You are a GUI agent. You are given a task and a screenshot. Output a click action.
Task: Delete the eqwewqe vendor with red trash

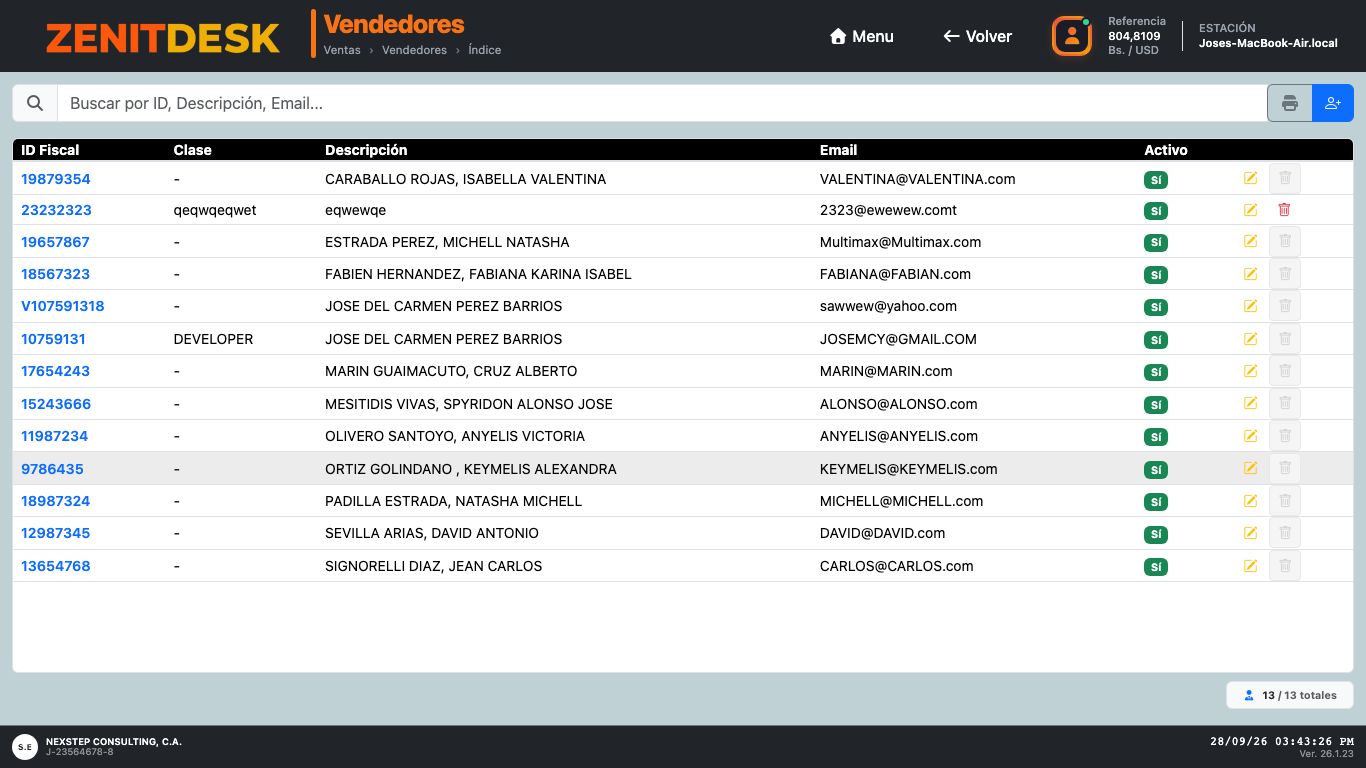1285,210
